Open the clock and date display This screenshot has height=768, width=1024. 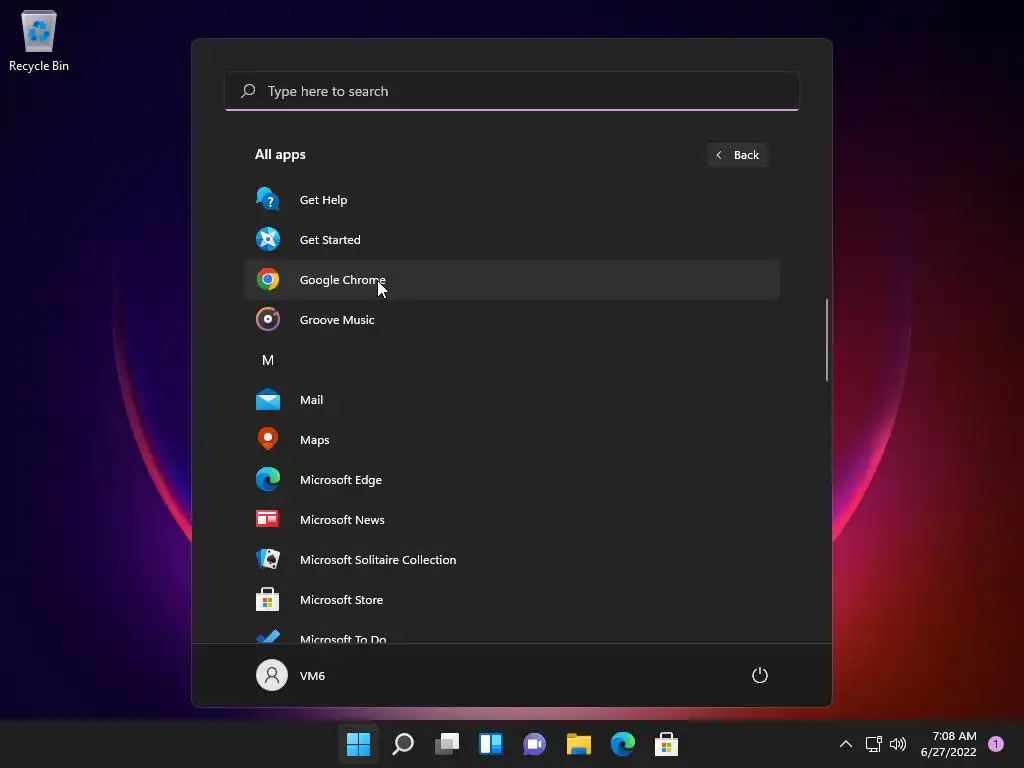(948, 744)
